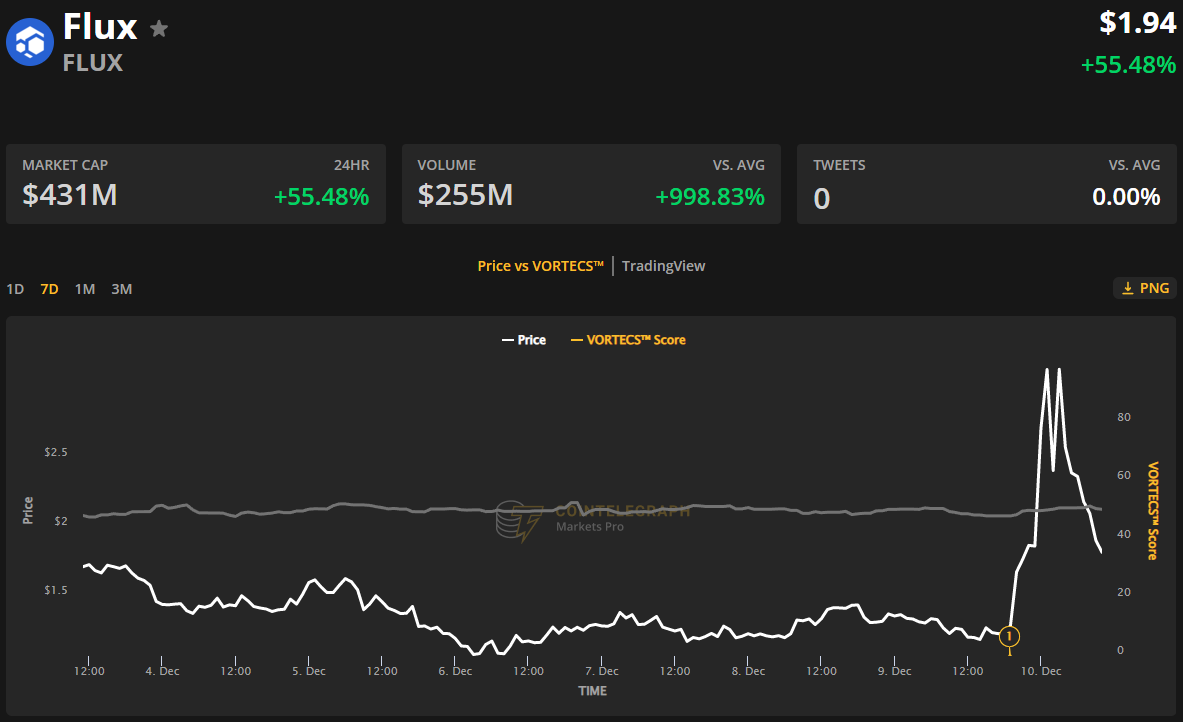
Task: Click the Market Cap stat card
Action: pos(195,183)
